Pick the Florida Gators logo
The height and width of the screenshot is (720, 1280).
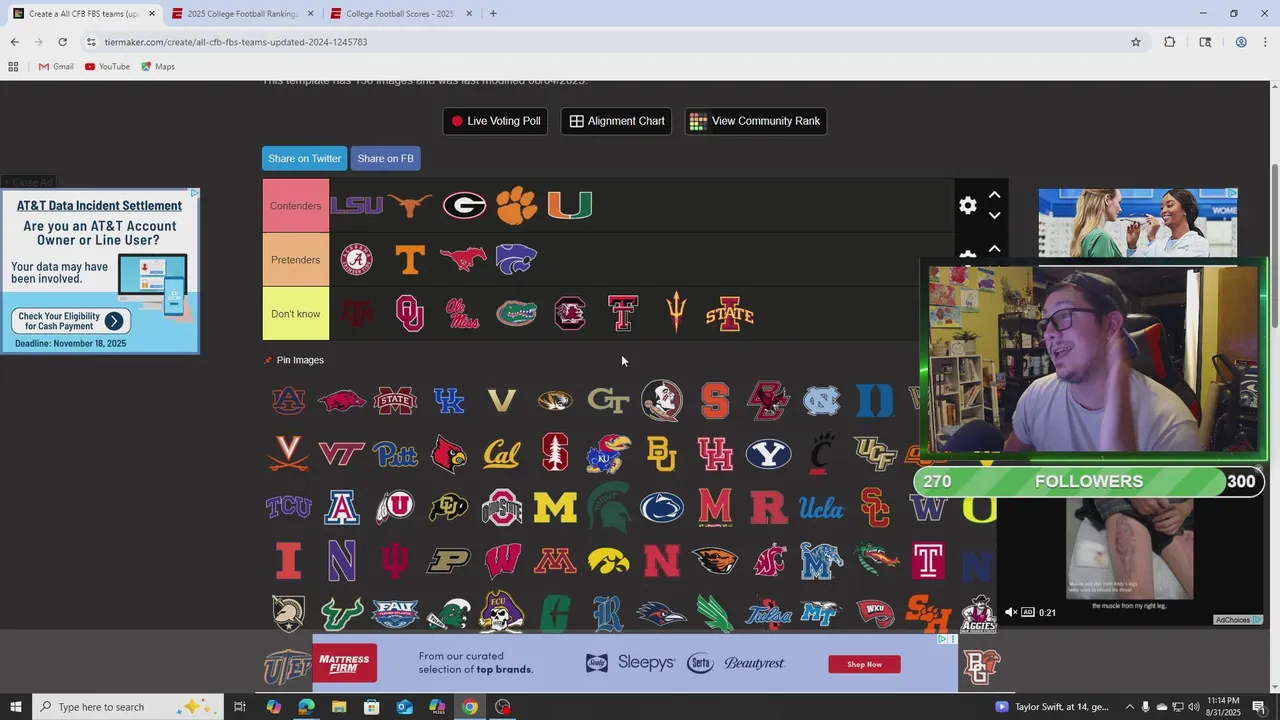pyautogui.click(x=517, y=313)
